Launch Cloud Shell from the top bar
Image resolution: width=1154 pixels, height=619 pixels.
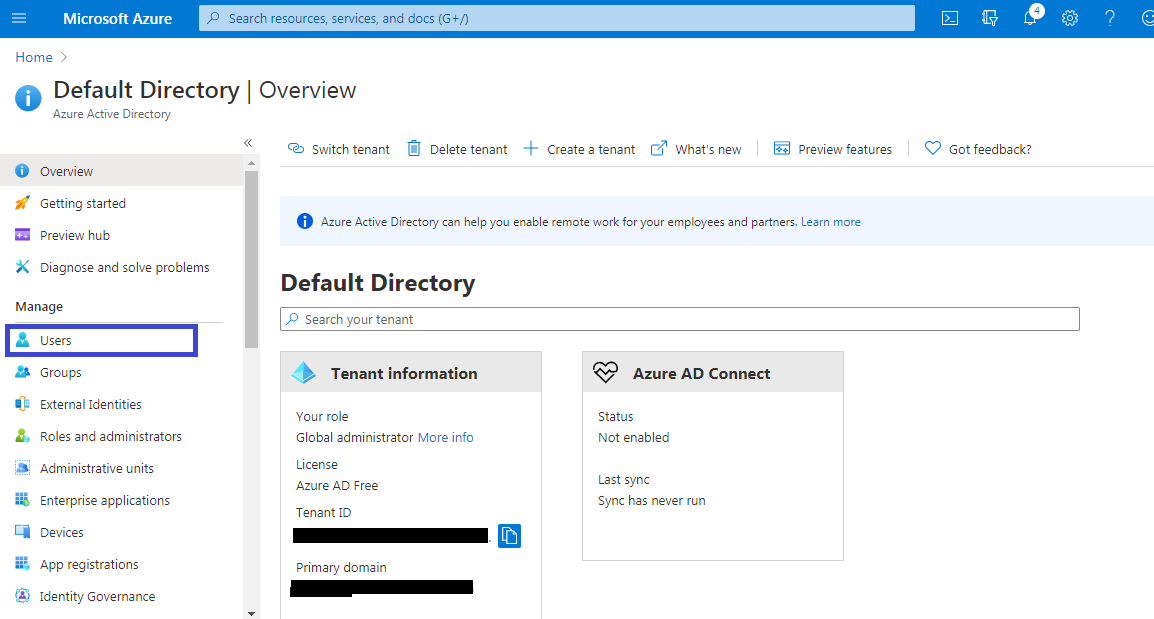click(950, 18)
